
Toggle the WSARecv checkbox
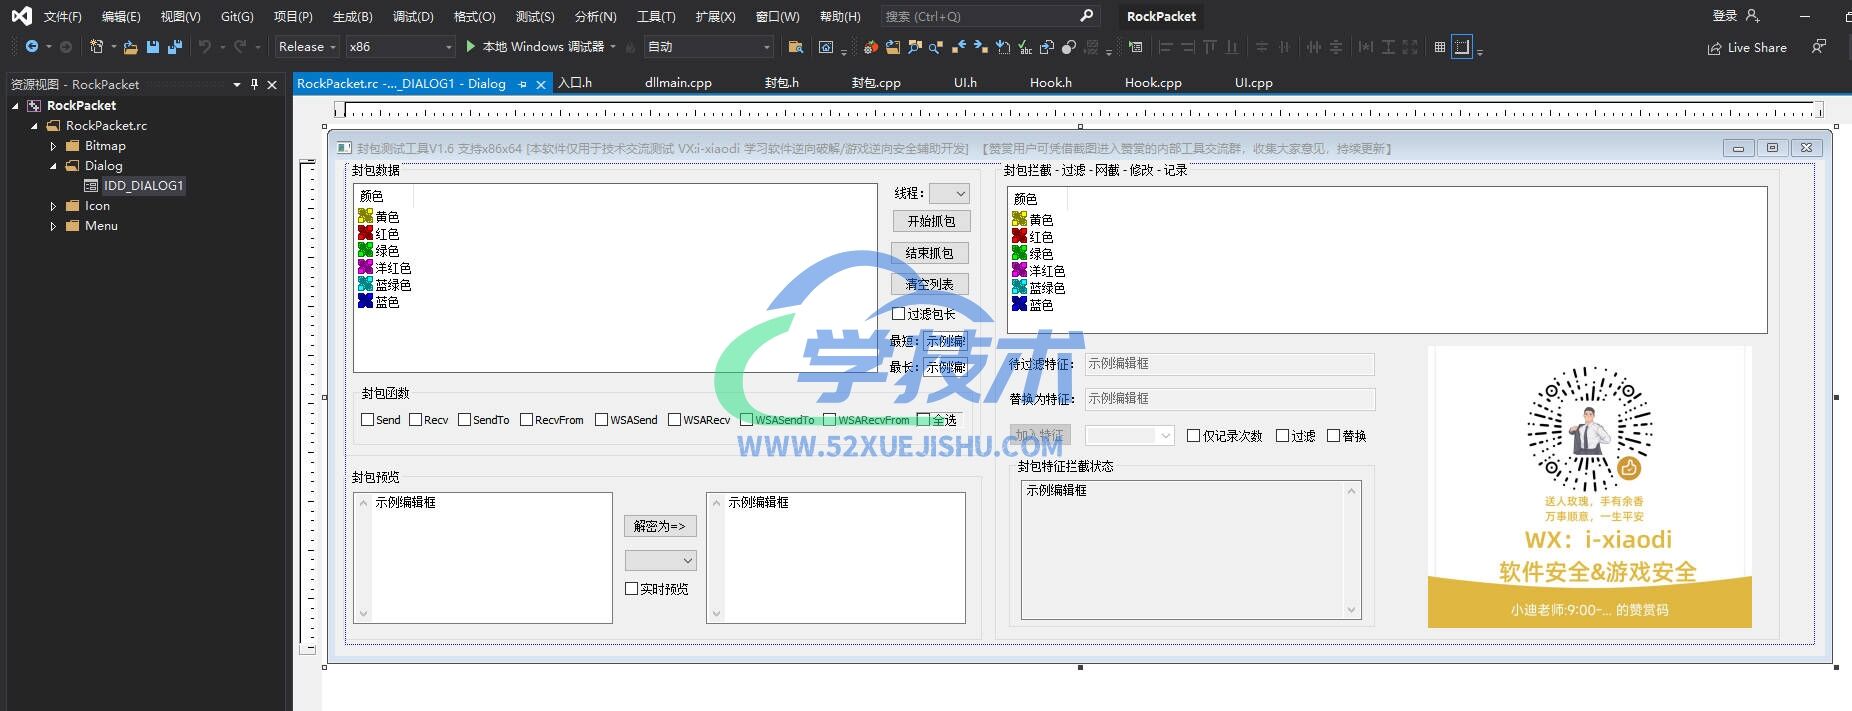(x=674, y=420)
